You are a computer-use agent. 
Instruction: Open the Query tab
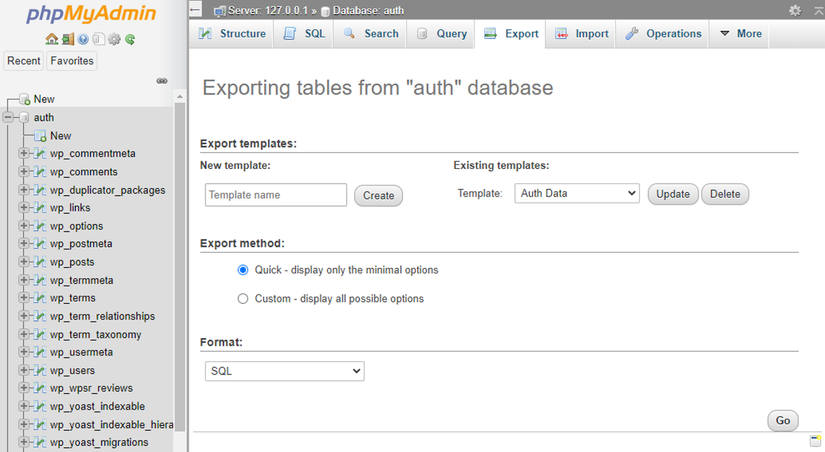pyautogui.click(x=441, y=34)
